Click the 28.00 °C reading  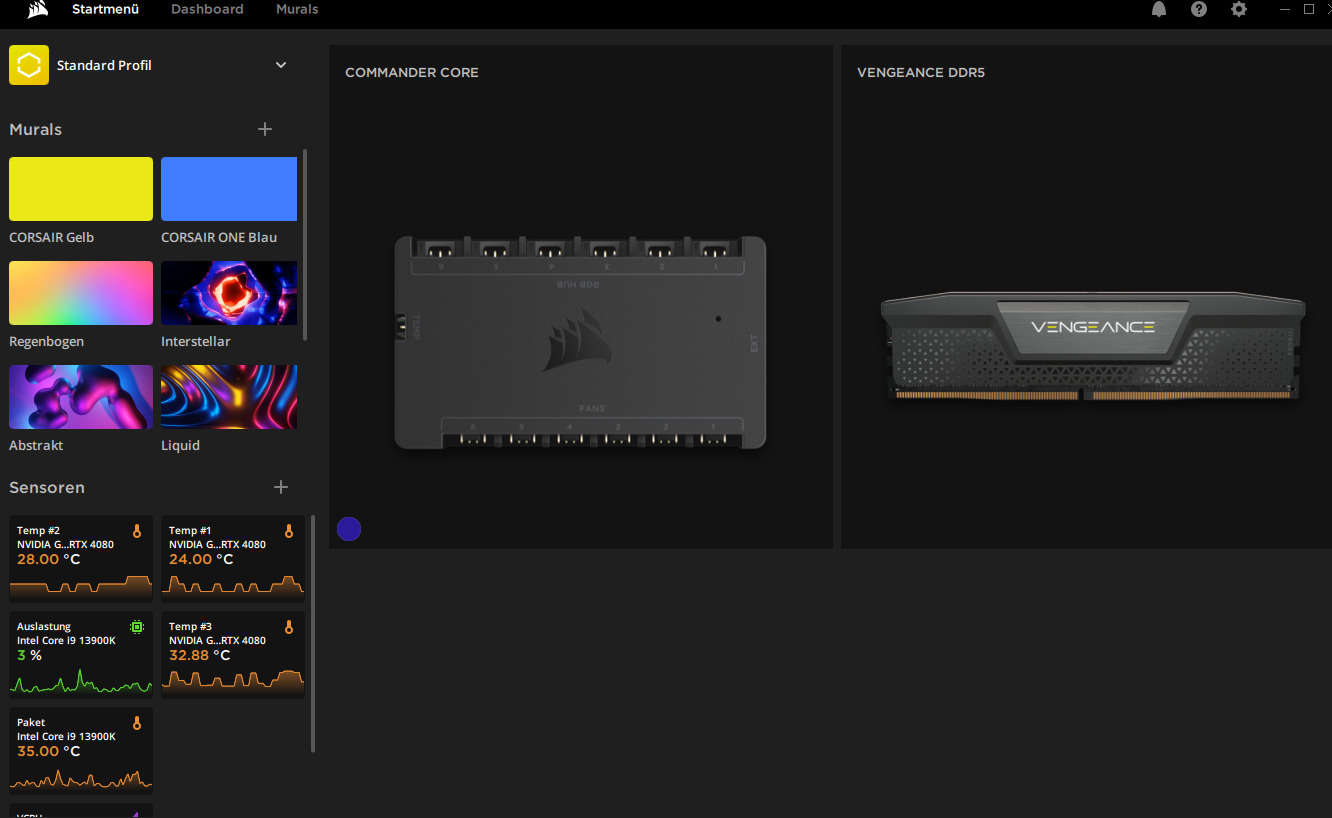point(48,559)
